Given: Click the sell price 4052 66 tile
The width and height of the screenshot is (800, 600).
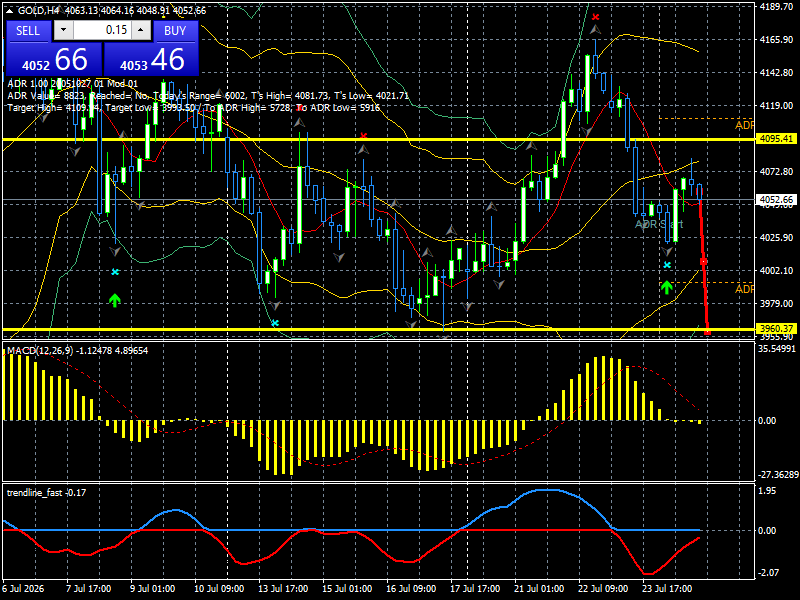Looking at the screenshot, I should 54,60.
